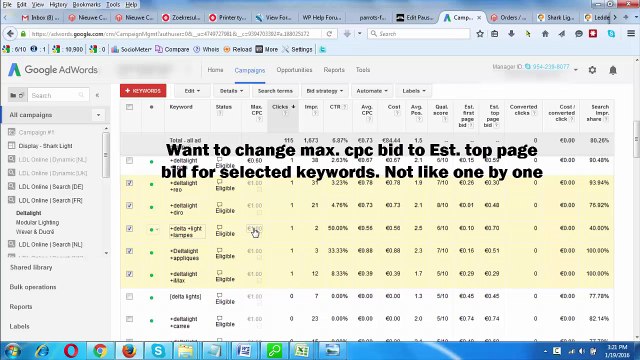
Task: Open the Firefox hamburger menu
Action: click(631, 34)
